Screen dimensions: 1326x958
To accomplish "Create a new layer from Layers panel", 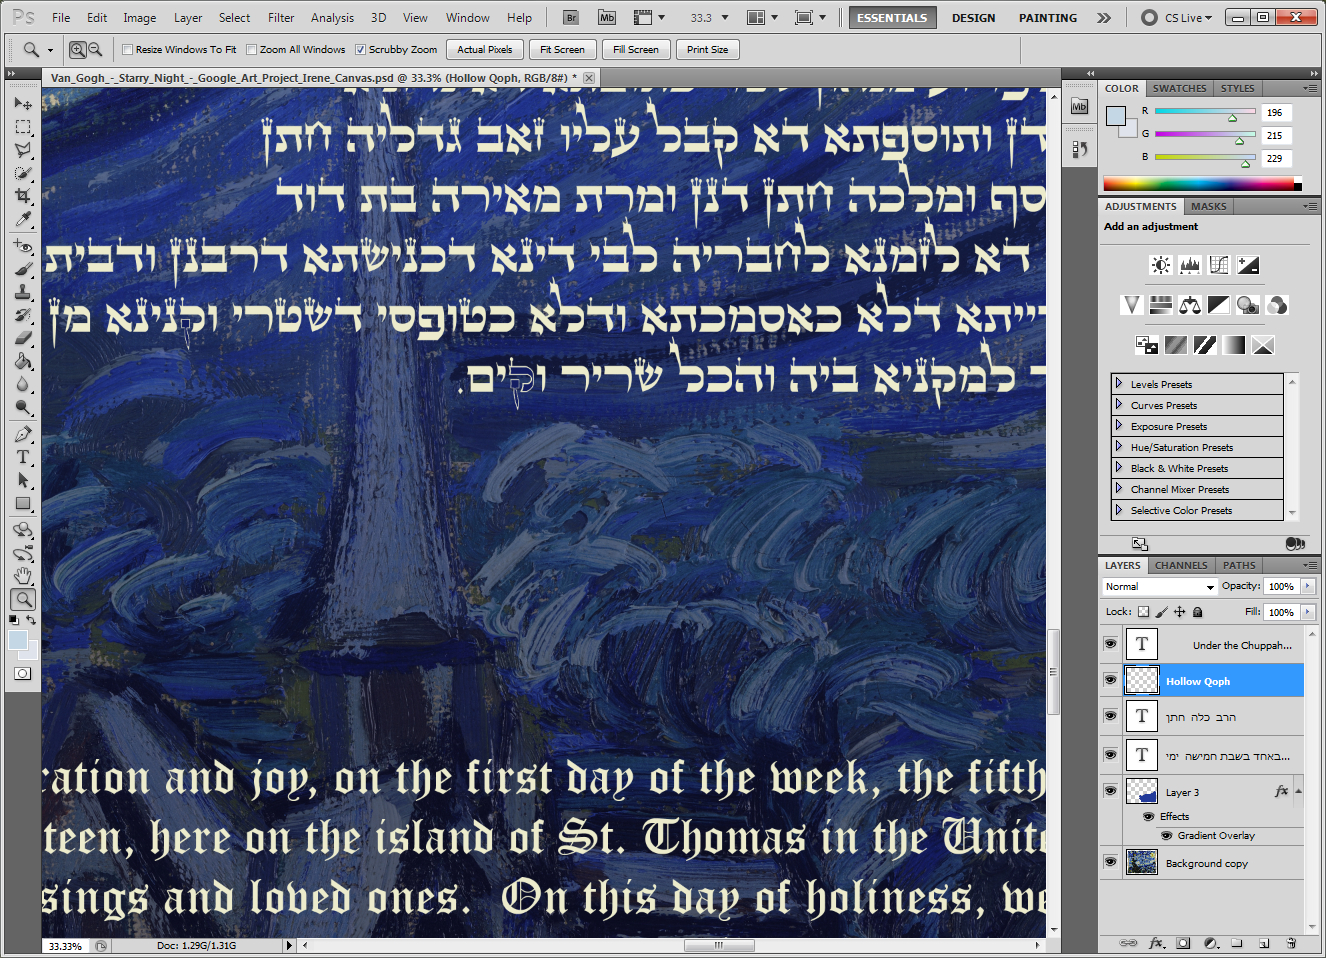I will (x=1264, y=943).
